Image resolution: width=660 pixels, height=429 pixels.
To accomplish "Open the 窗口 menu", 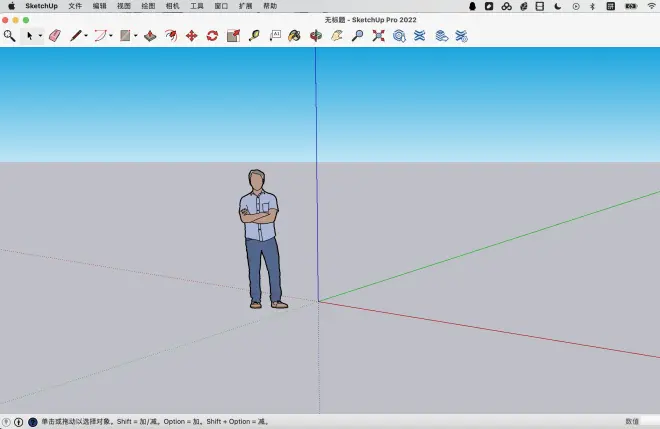I will 221,6.
